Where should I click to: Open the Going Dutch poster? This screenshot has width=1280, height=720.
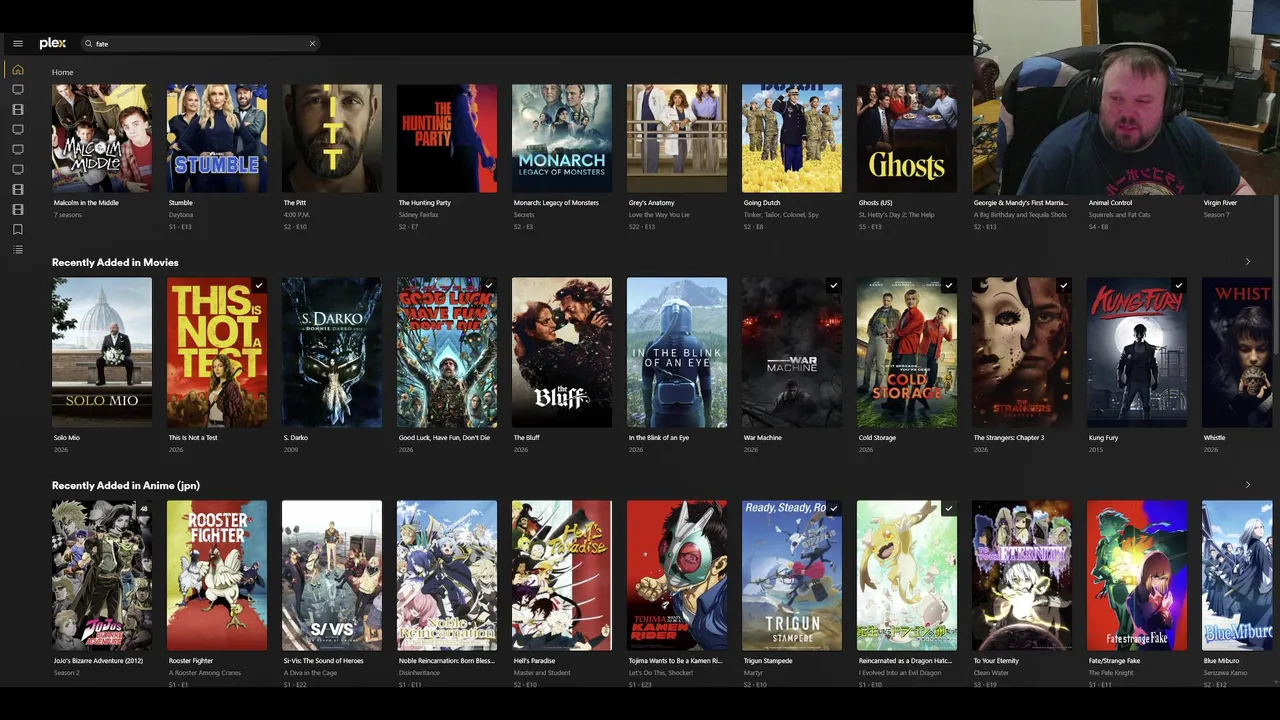(x=792, y=138)
